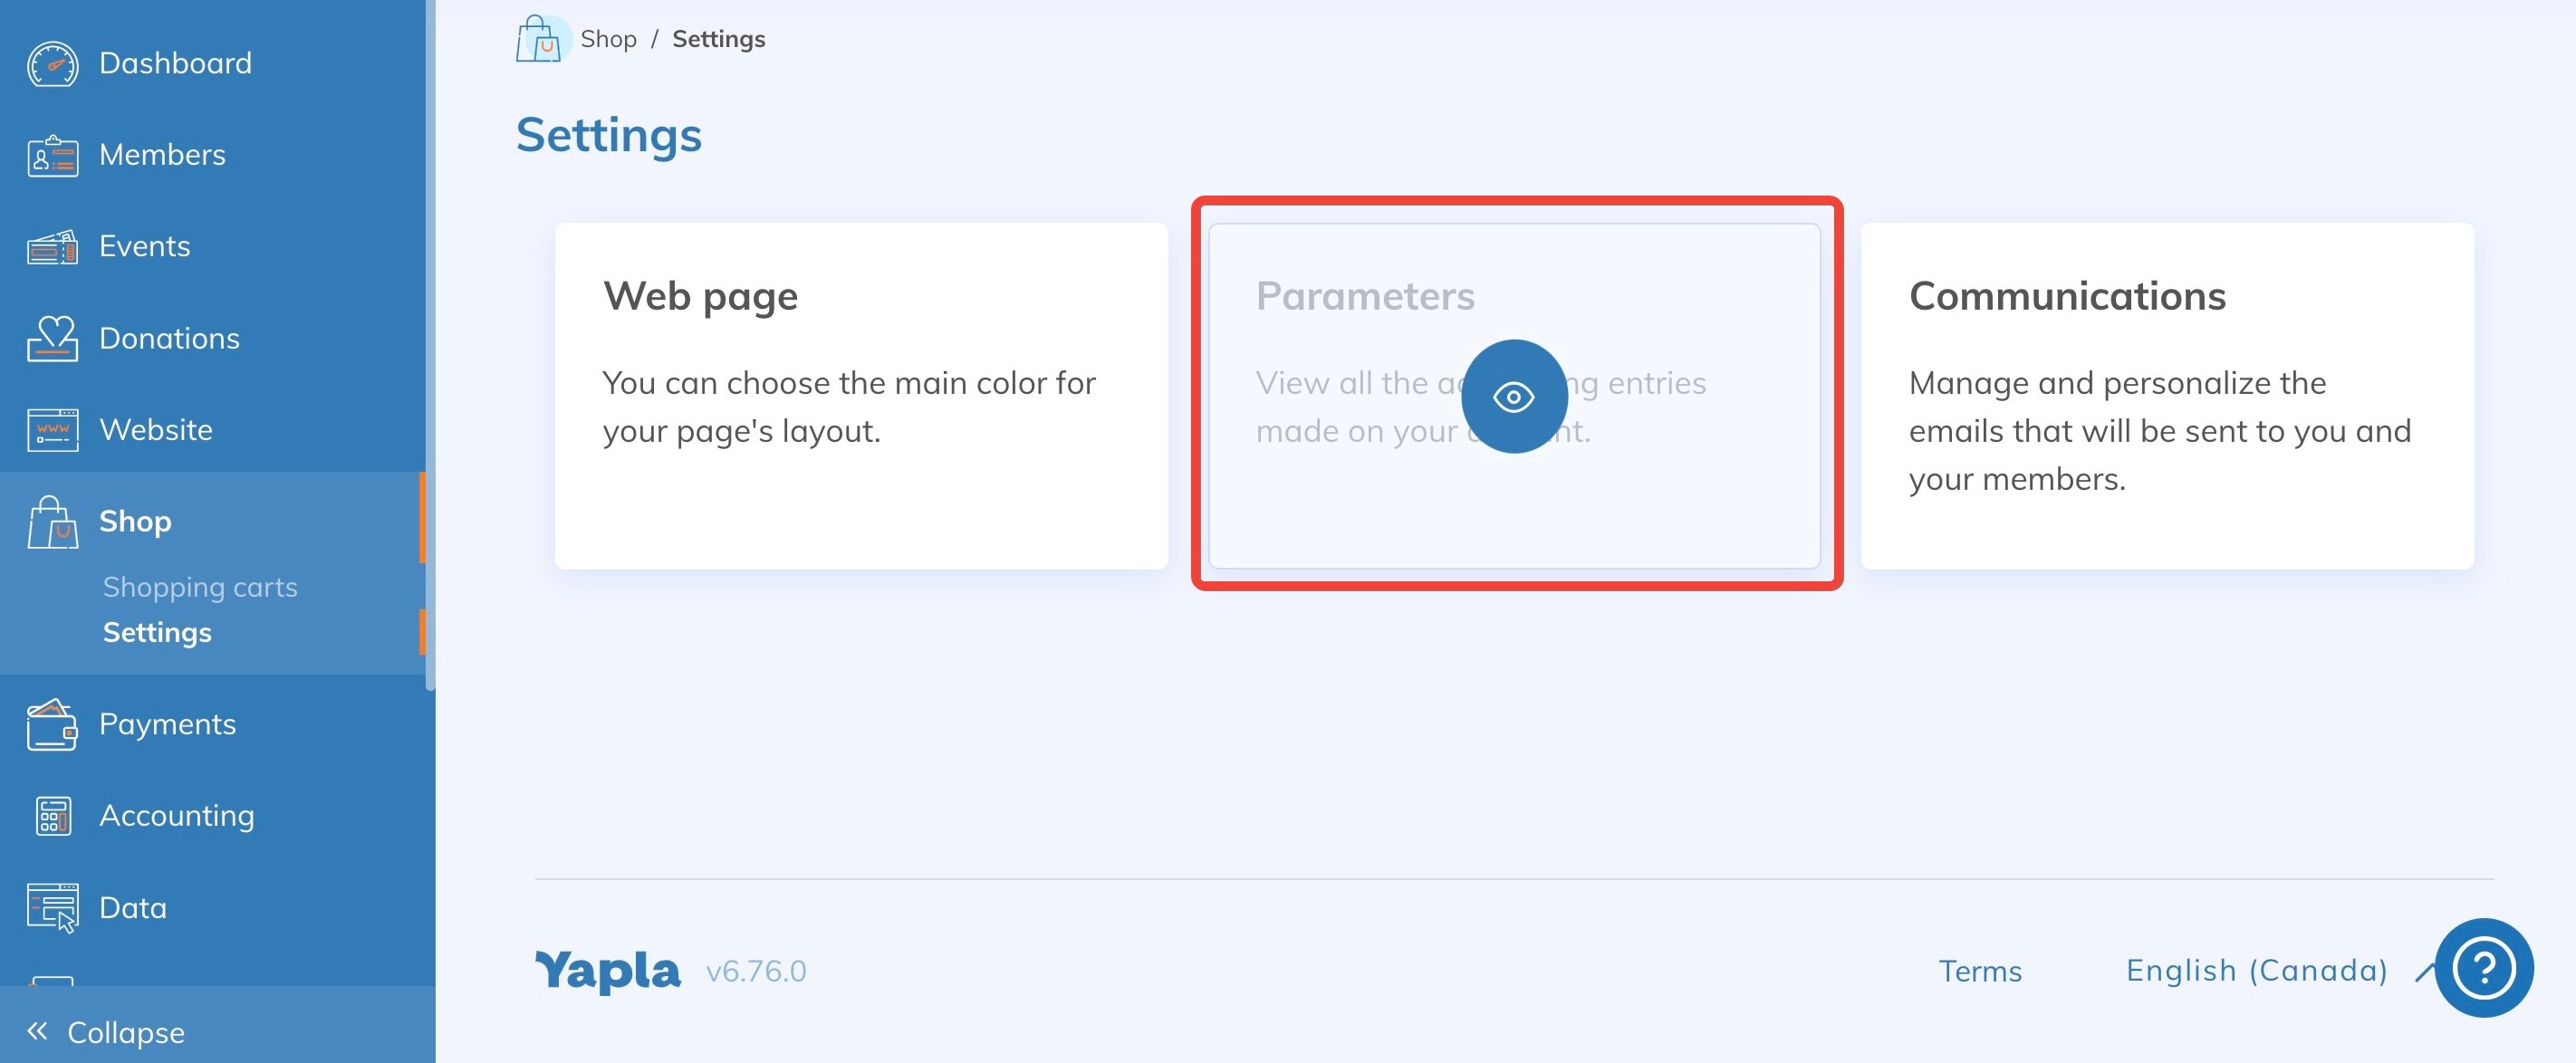Select Shopping carts in the Shop submenu
Viewport: 2576px width, 1063px height.
point(200,587)
